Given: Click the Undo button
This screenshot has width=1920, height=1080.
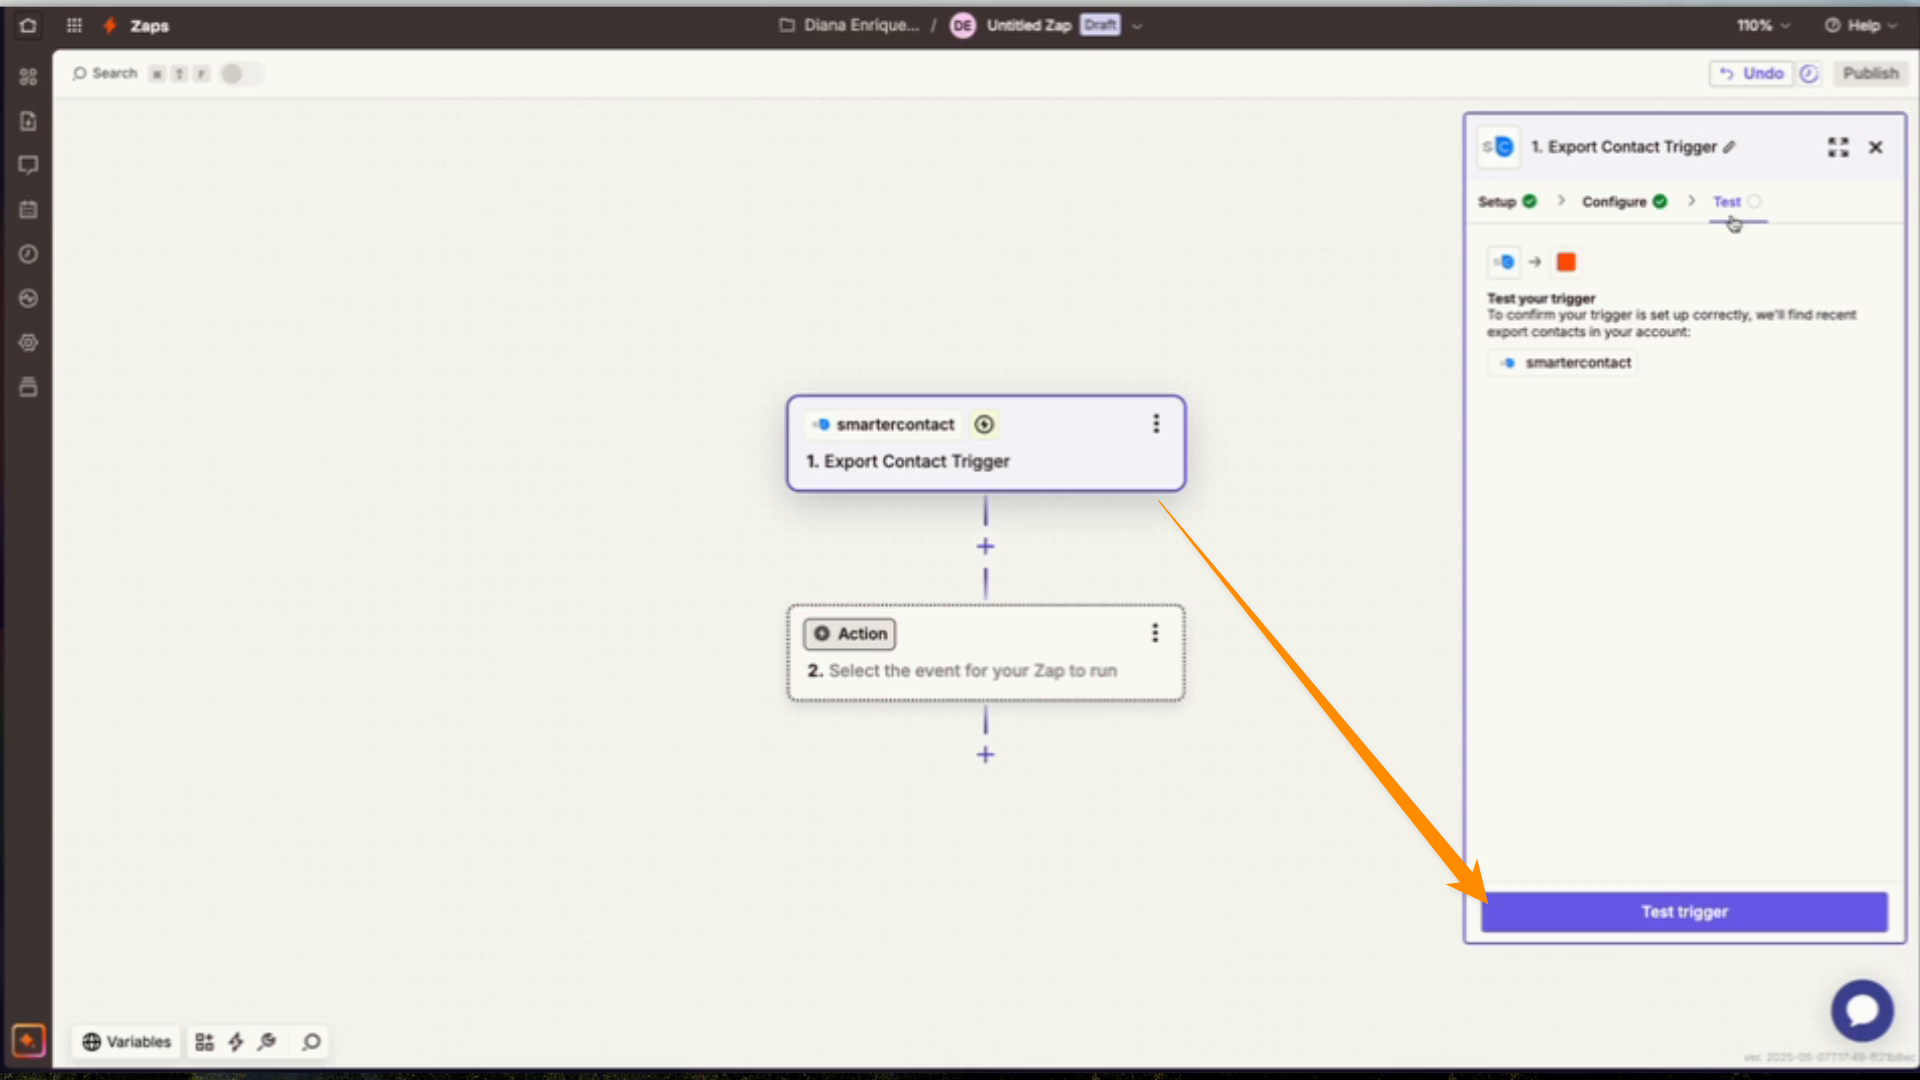Looking at the screenshot, I should 1751,74.
